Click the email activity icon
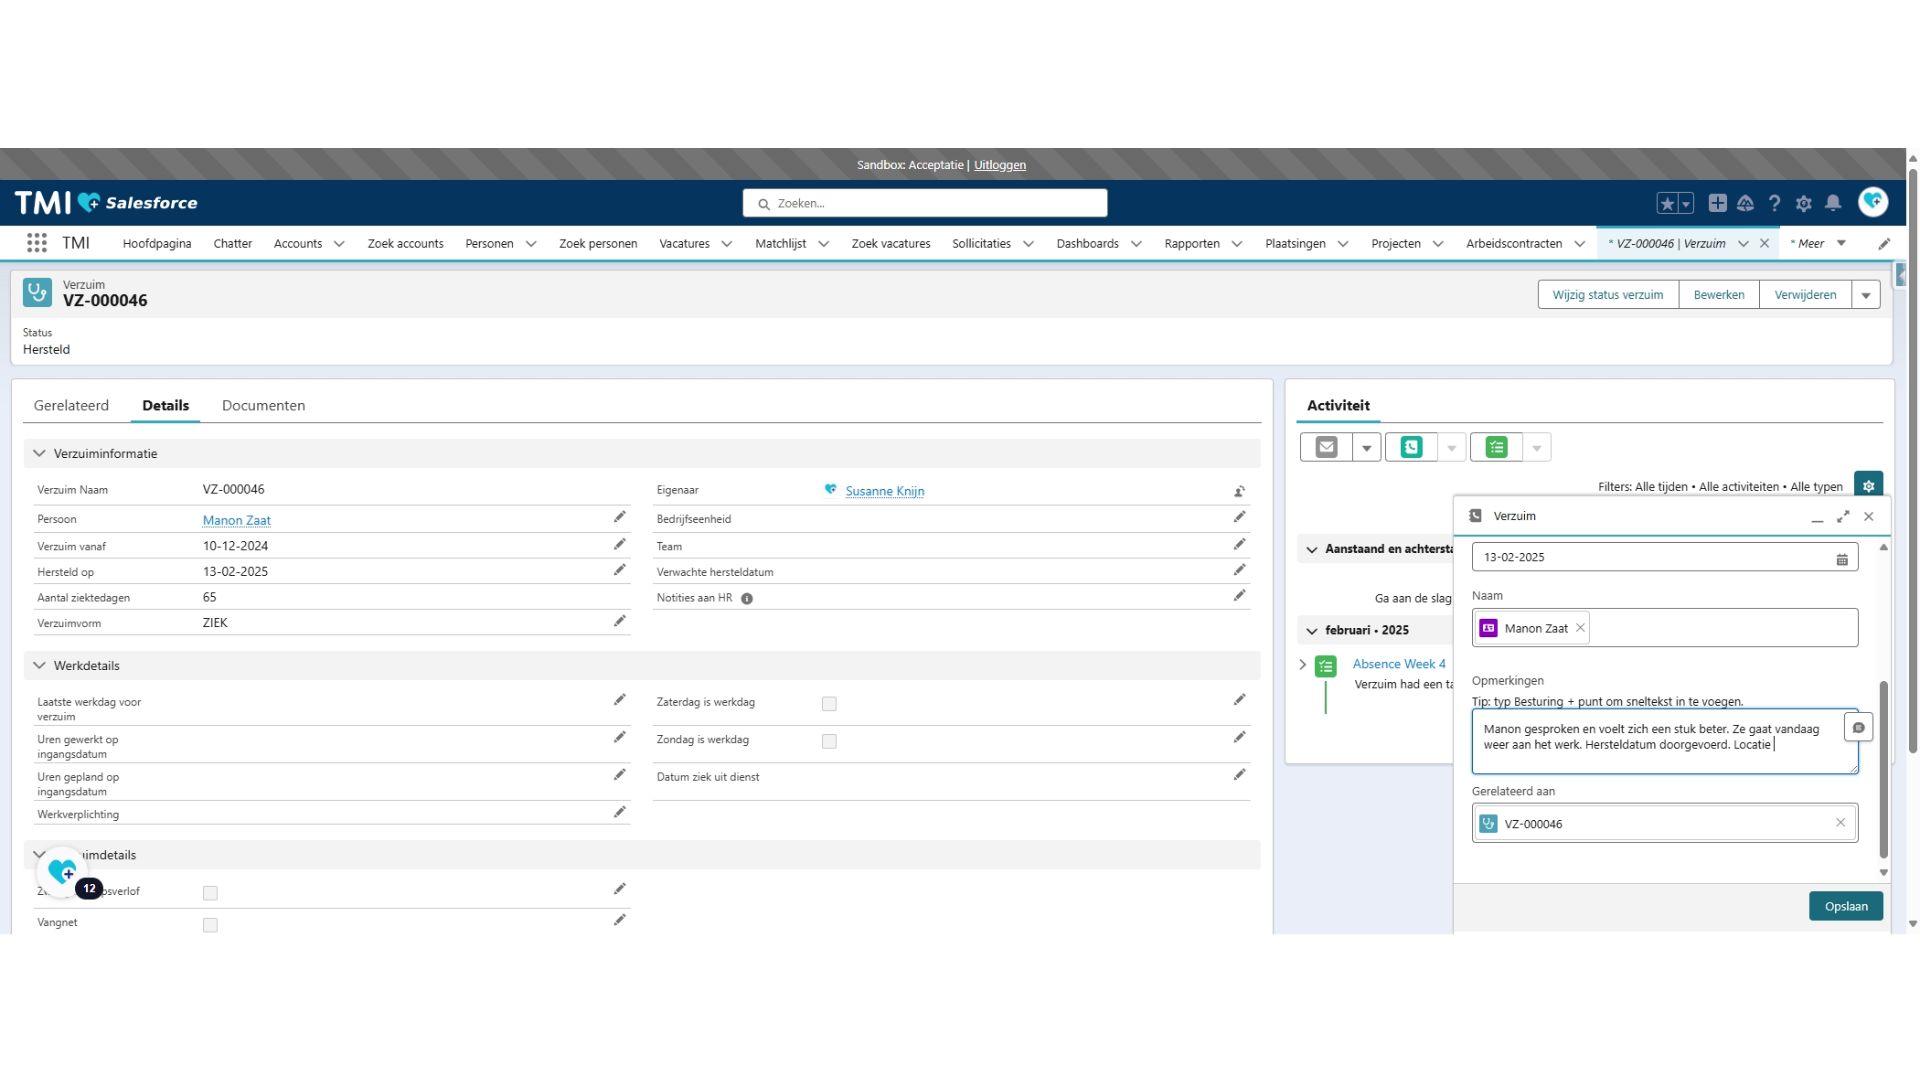Screen dimensions: 1920x1080 coord(1326,447)
